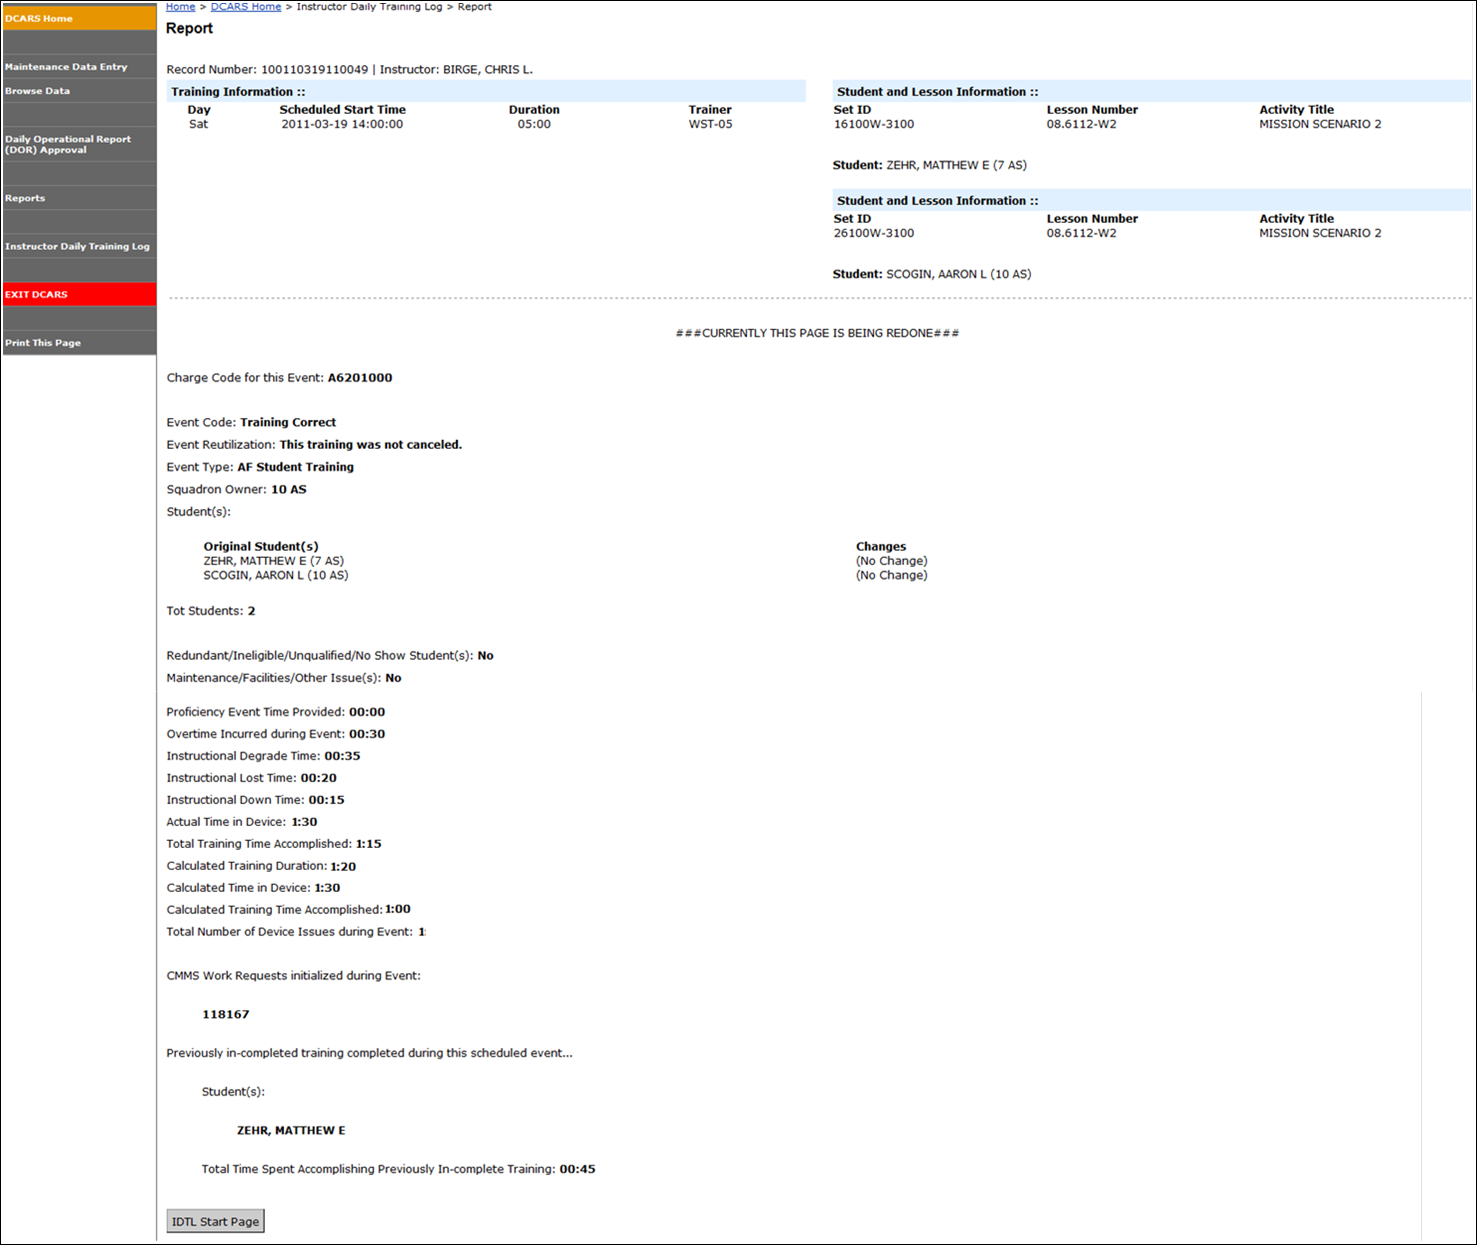Open Daily Operational Report (DOR) Approval
Screen dimensions: 1477x1245
[x=79, y=144]
